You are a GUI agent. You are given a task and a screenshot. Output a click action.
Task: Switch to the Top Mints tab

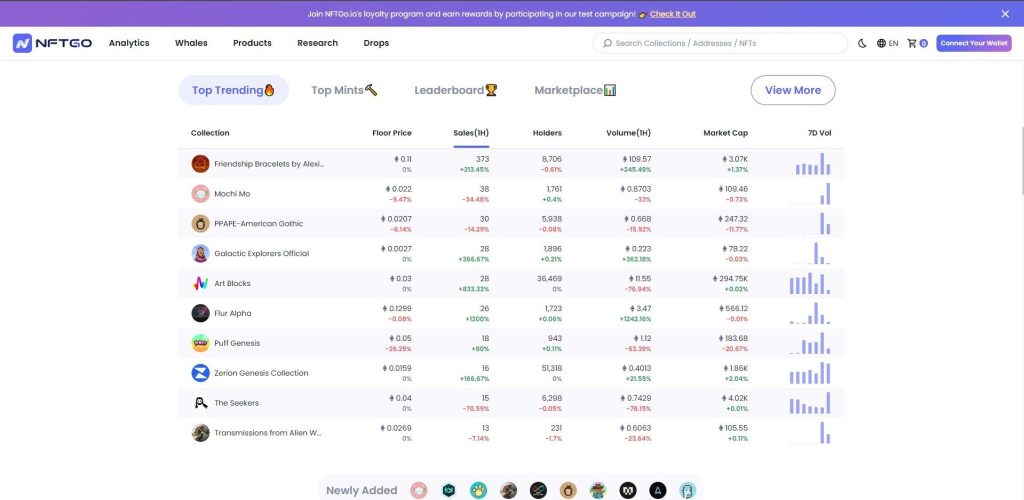point(344,90)
